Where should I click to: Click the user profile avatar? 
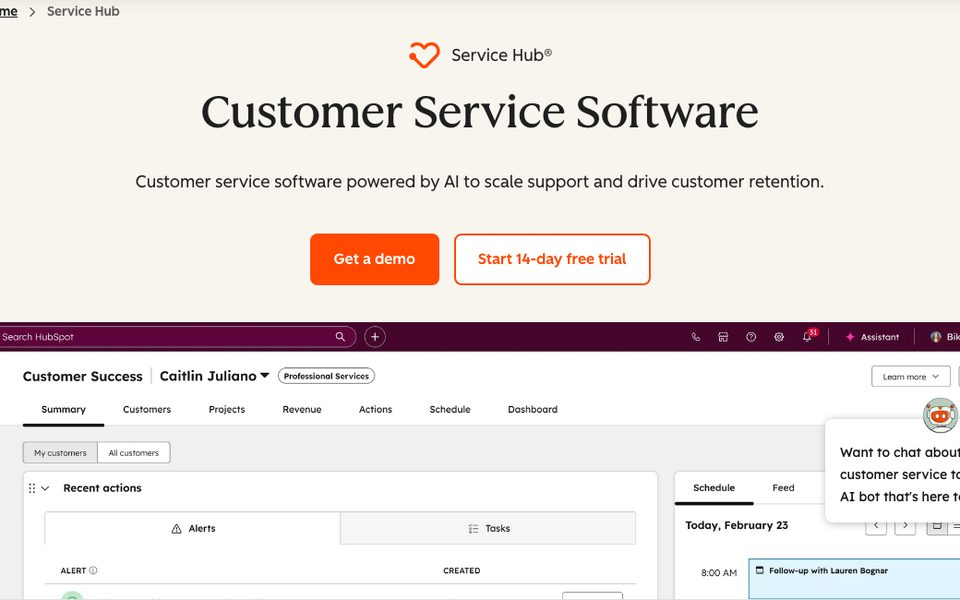(936, 337)
